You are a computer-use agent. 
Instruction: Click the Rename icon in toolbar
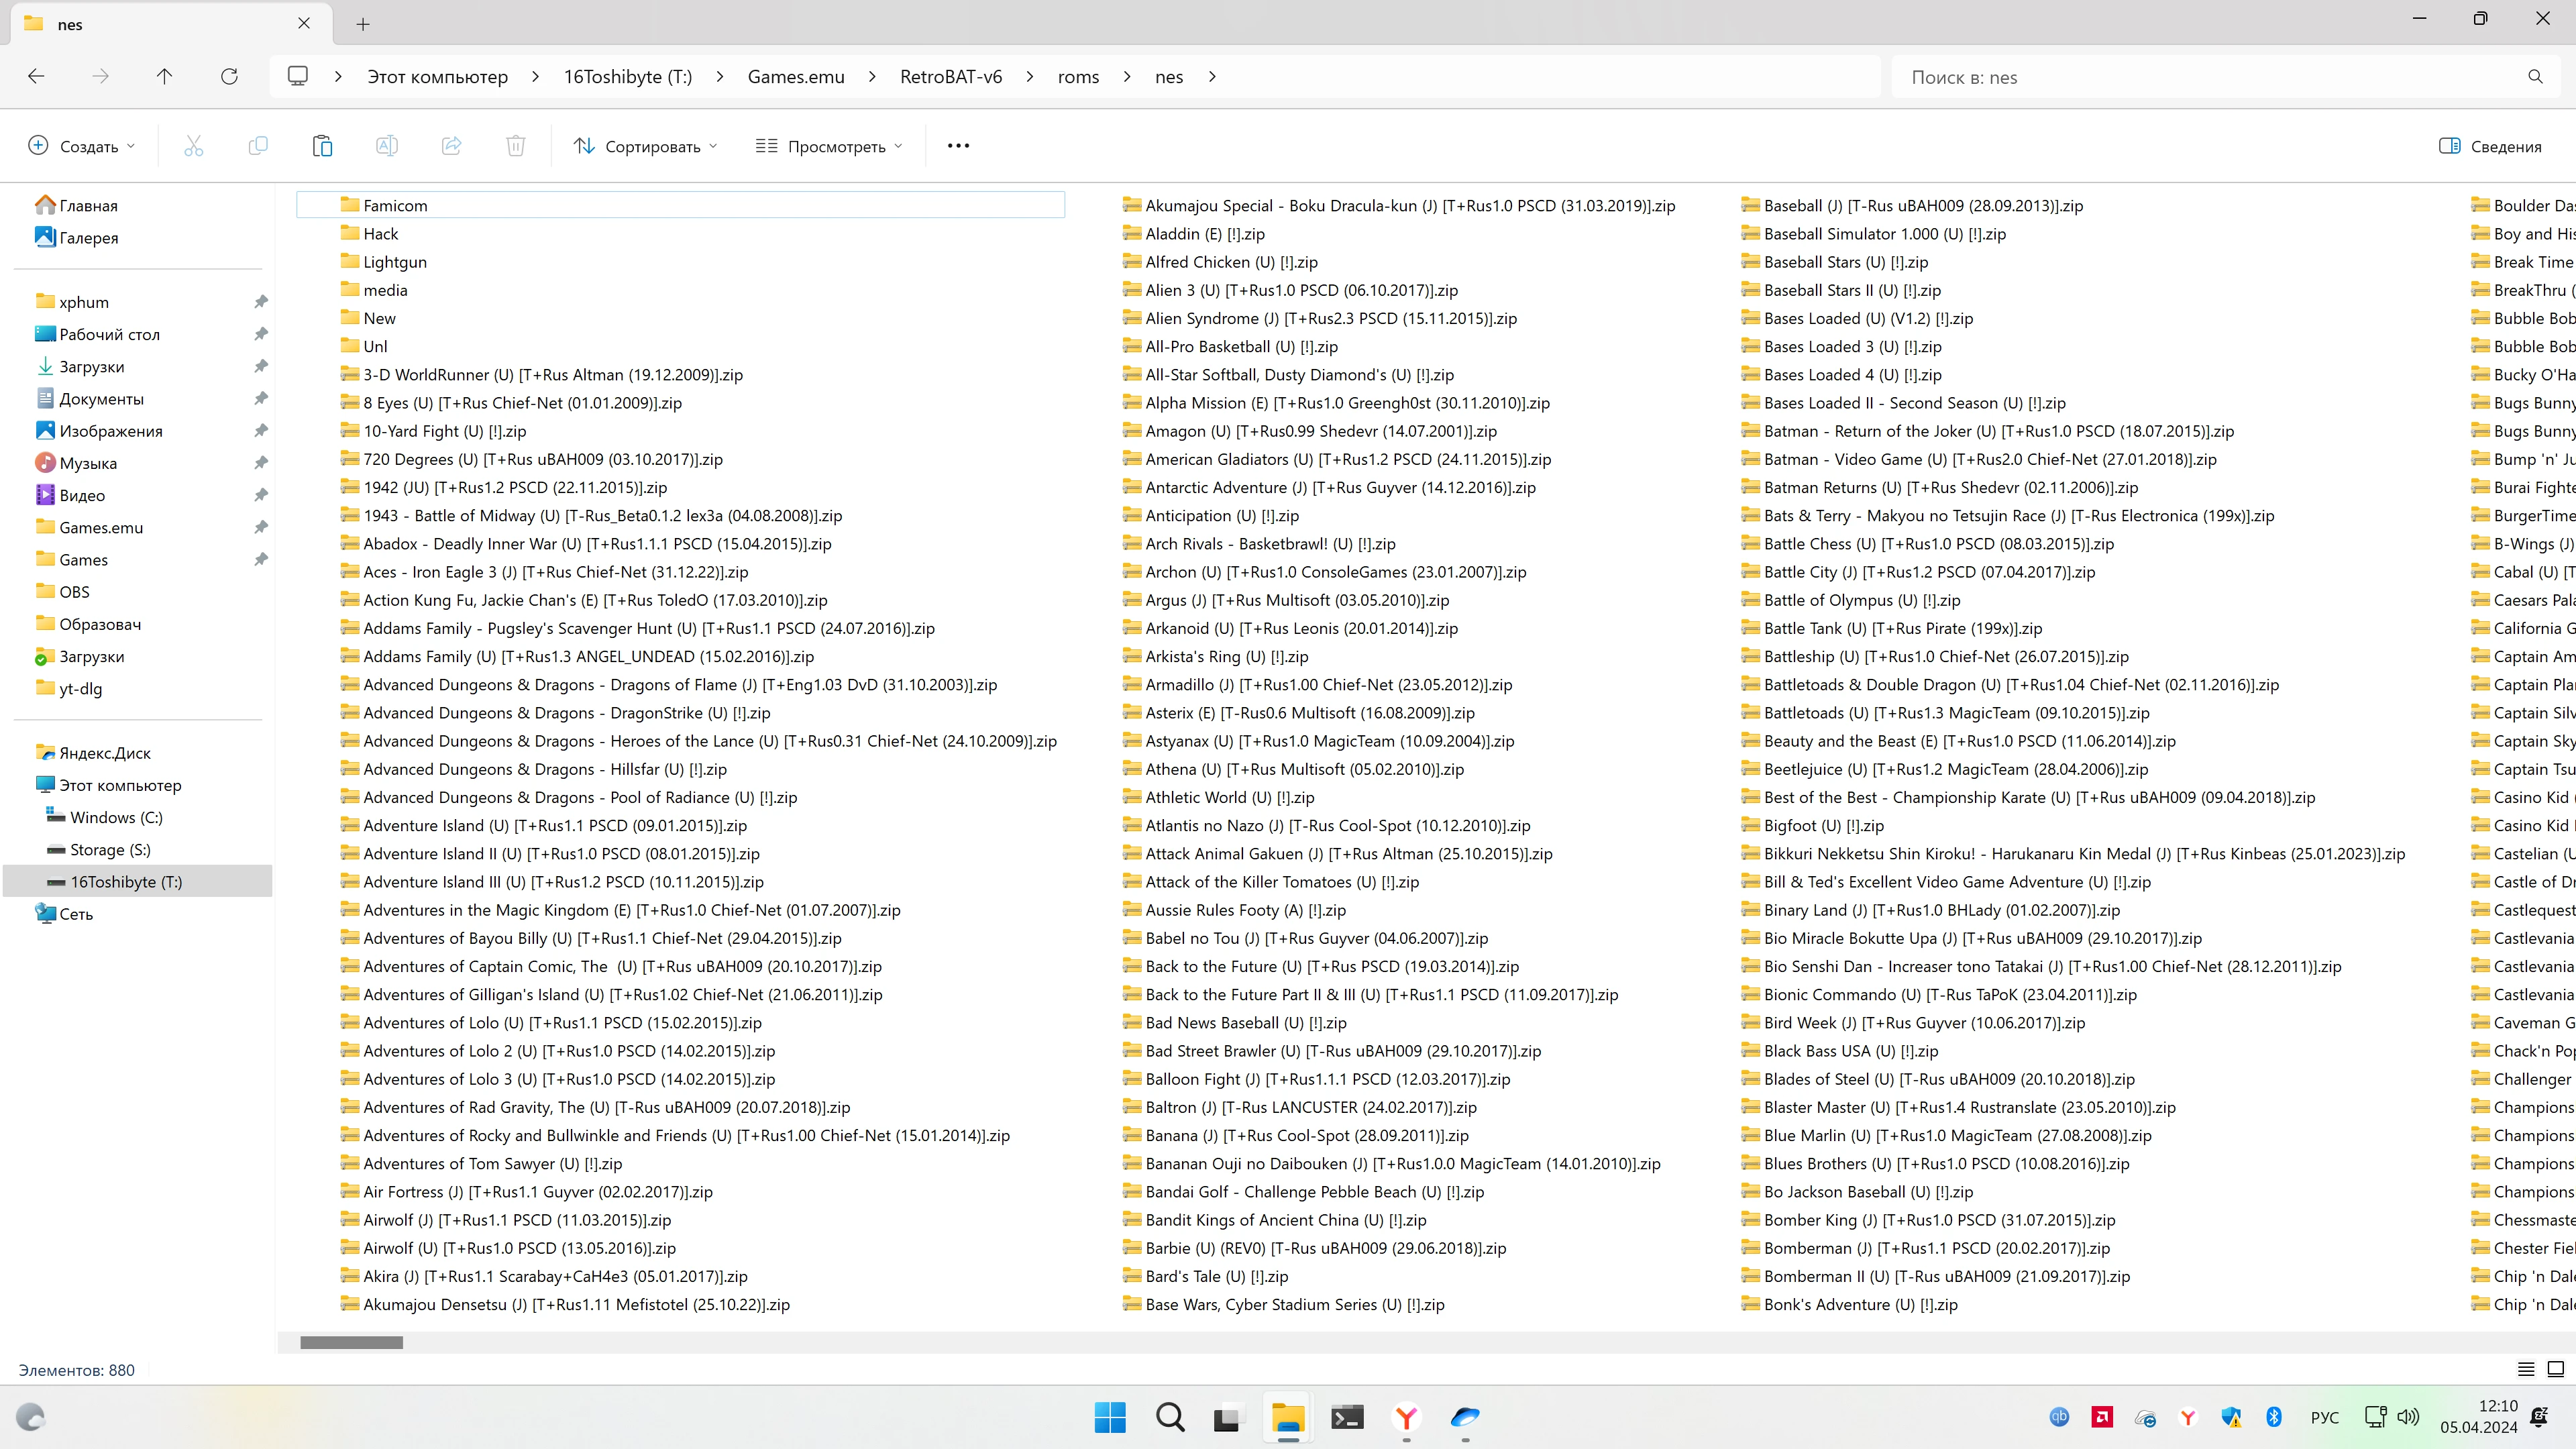point(387,146)
